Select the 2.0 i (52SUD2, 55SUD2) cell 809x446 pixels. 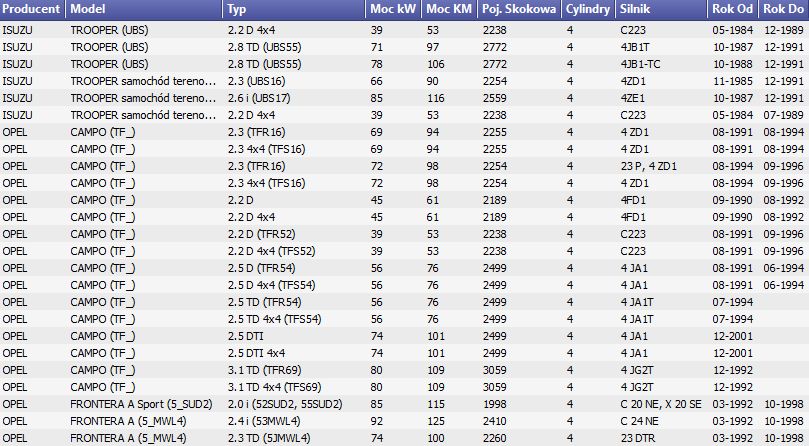[x=285, y=405]
